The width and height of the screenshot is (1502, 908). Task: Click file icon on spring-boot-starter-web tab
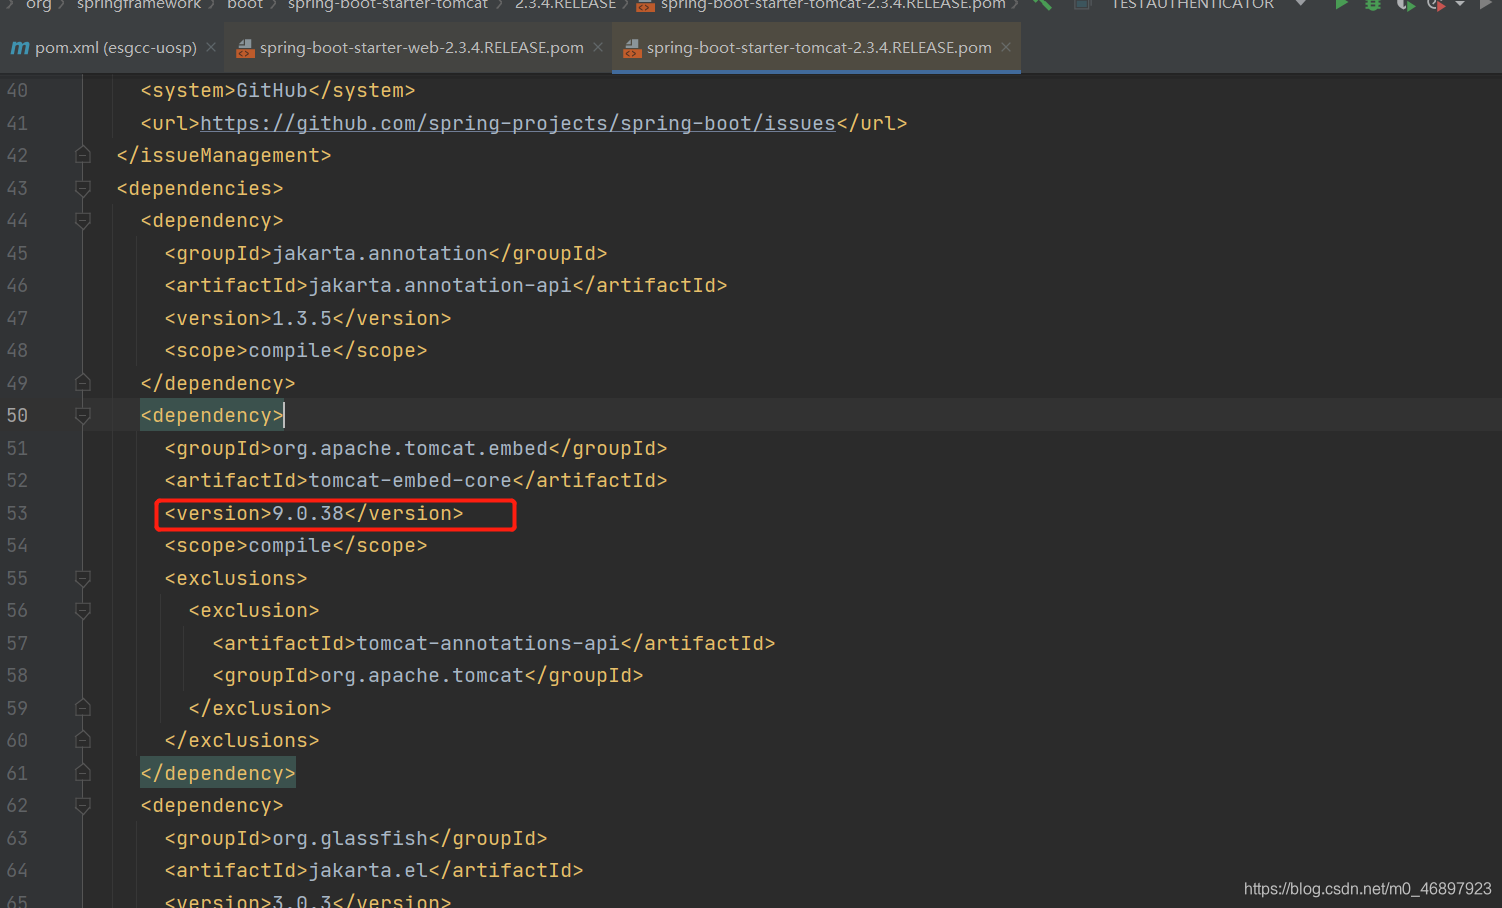[x=245, y=48]
